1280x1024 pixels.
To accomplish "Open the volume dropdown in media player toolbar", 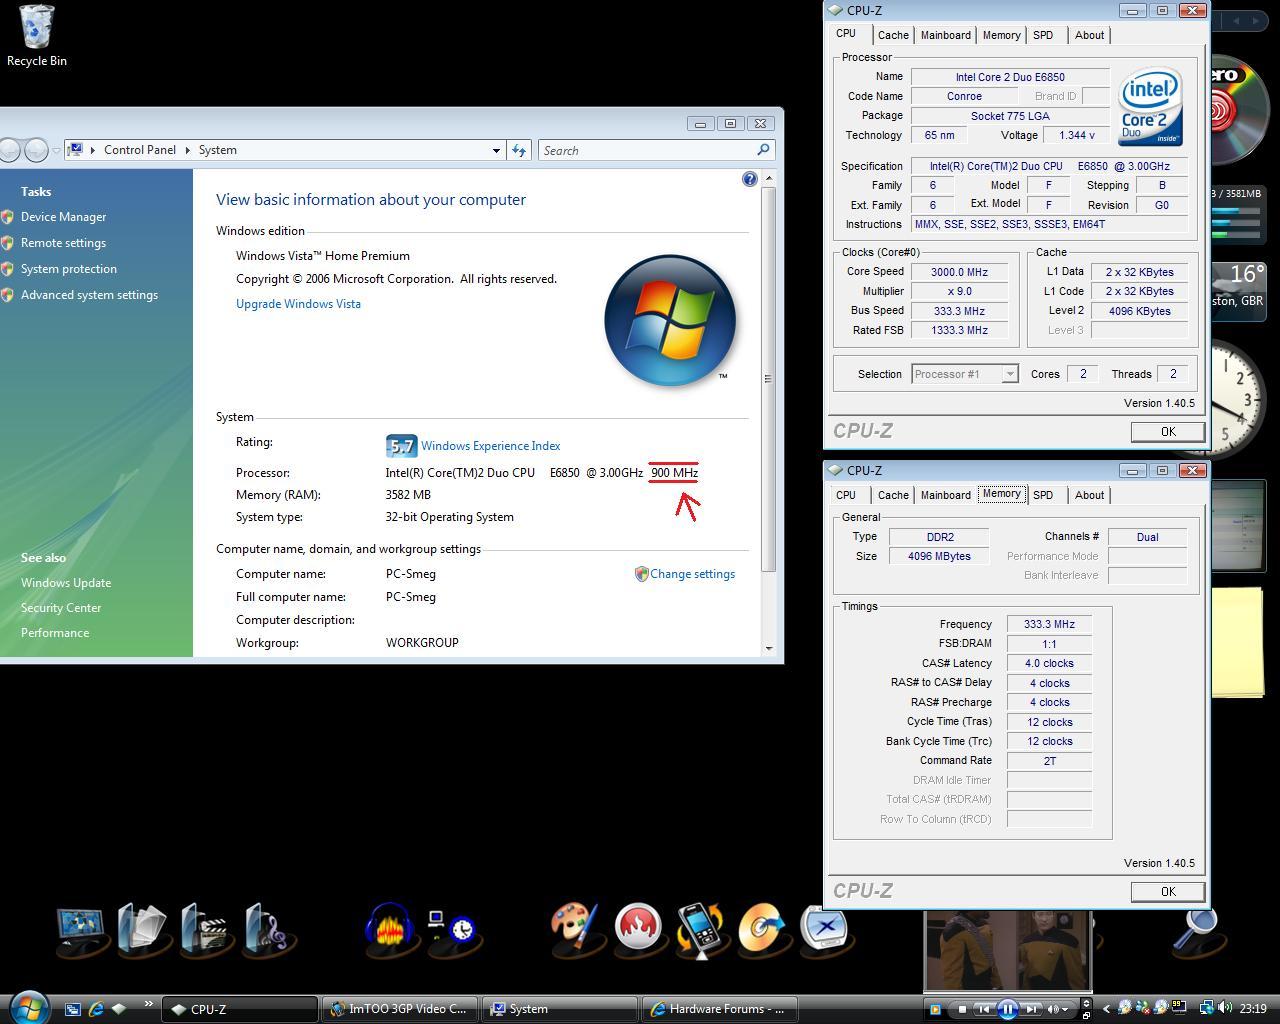I will click(x=1065, y=1009).
